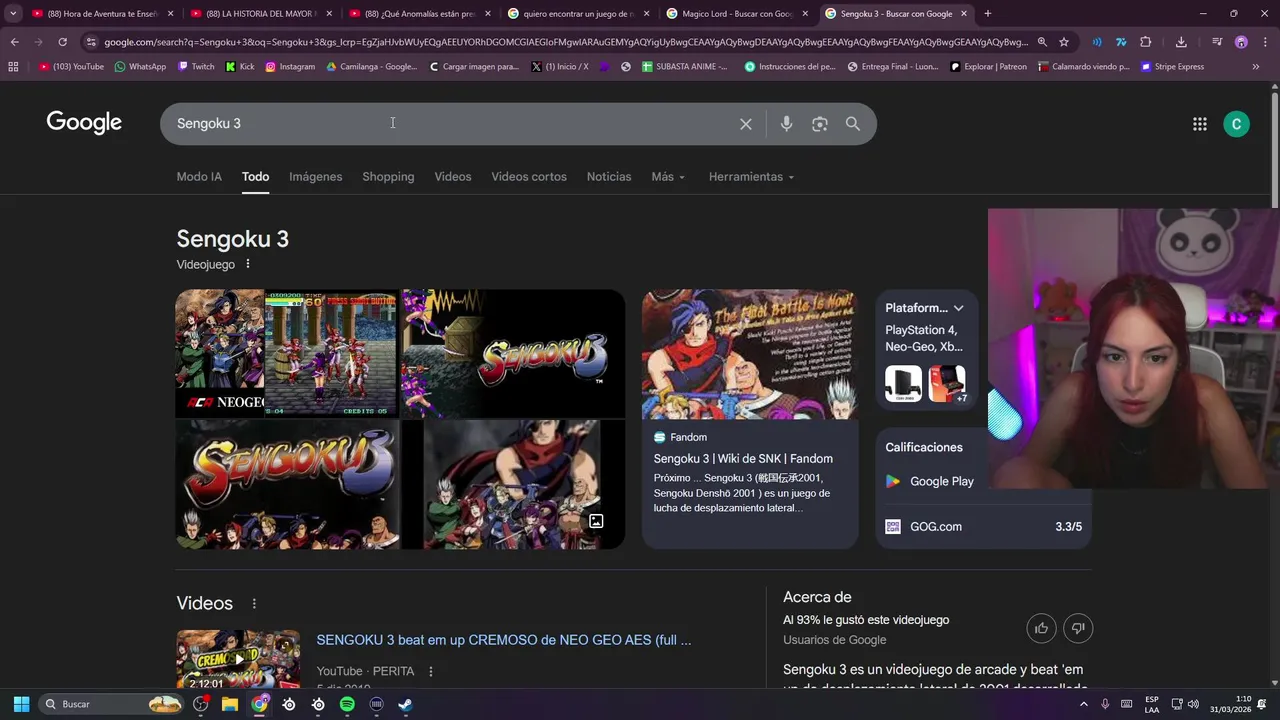
Task: Open the Google account avatar C
Action: click(1236, 124)
